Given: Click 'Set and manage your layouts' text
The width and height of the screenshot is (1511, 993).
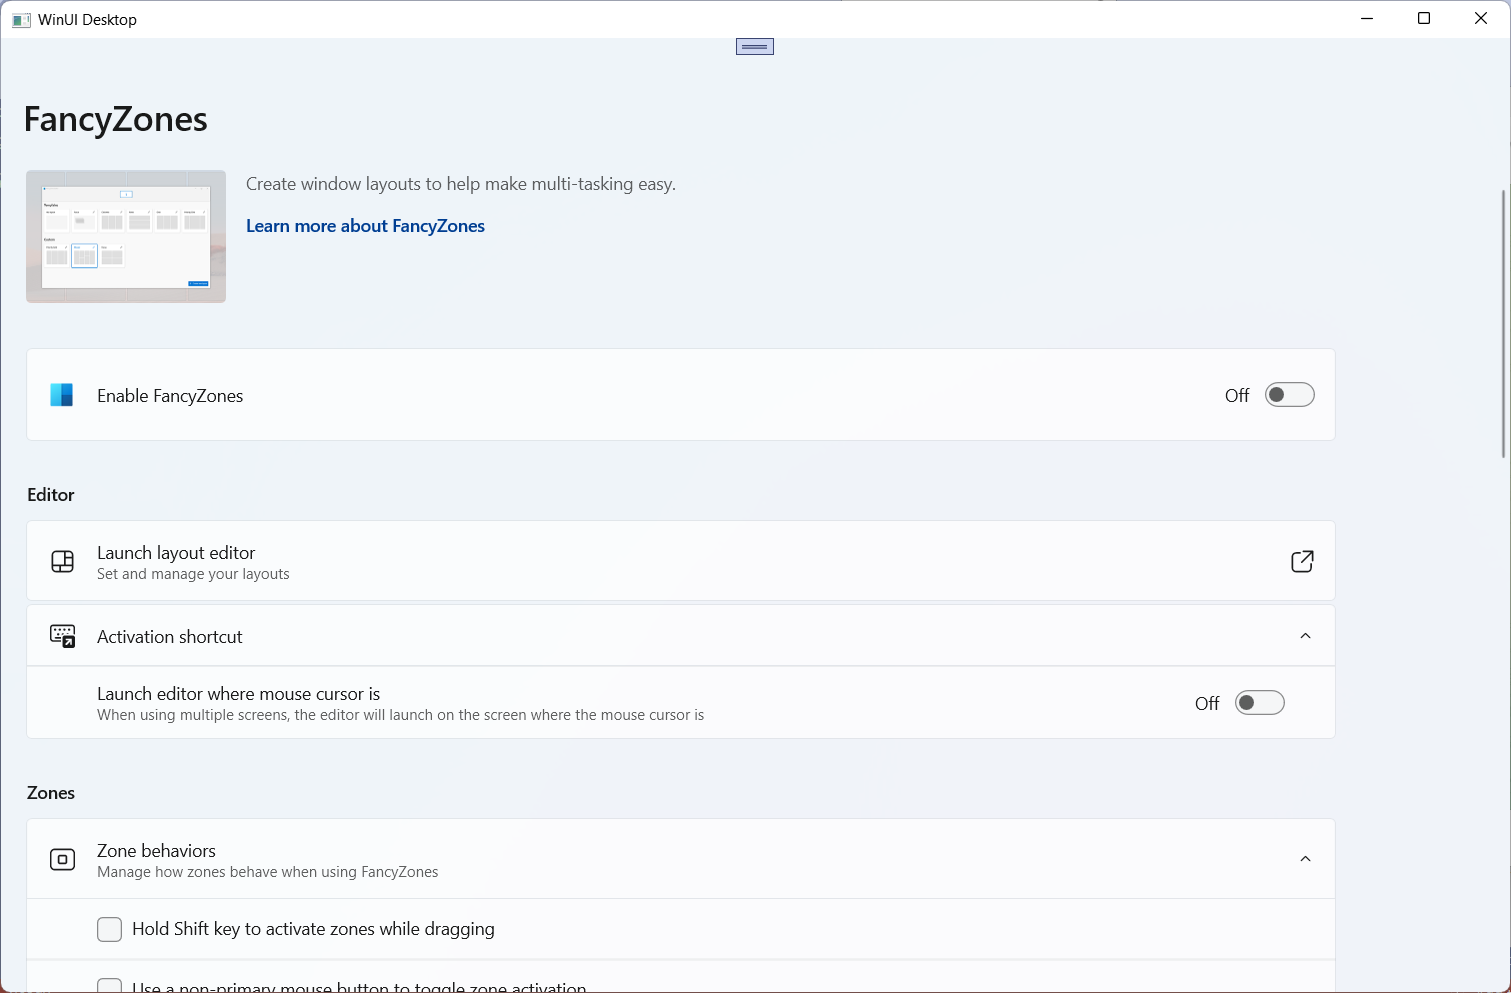Looking at the screenshot, I should click(193, 574).
